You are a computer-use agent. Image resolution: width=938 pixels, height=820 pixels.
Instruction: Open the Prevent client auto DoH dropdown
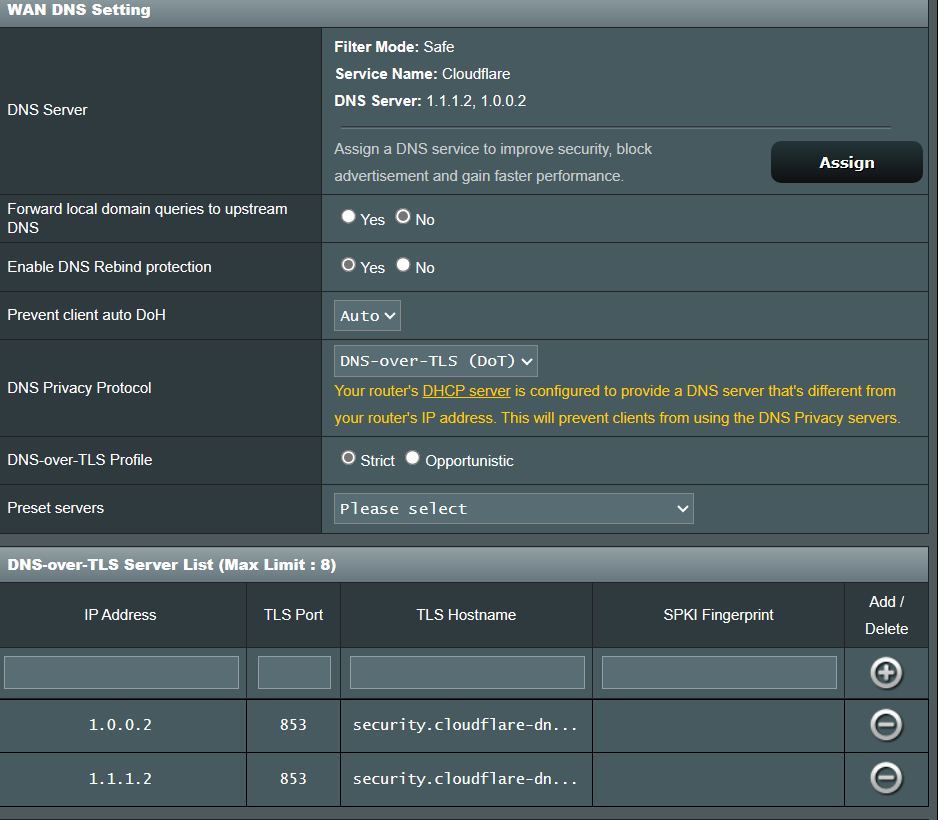(367, 315)
